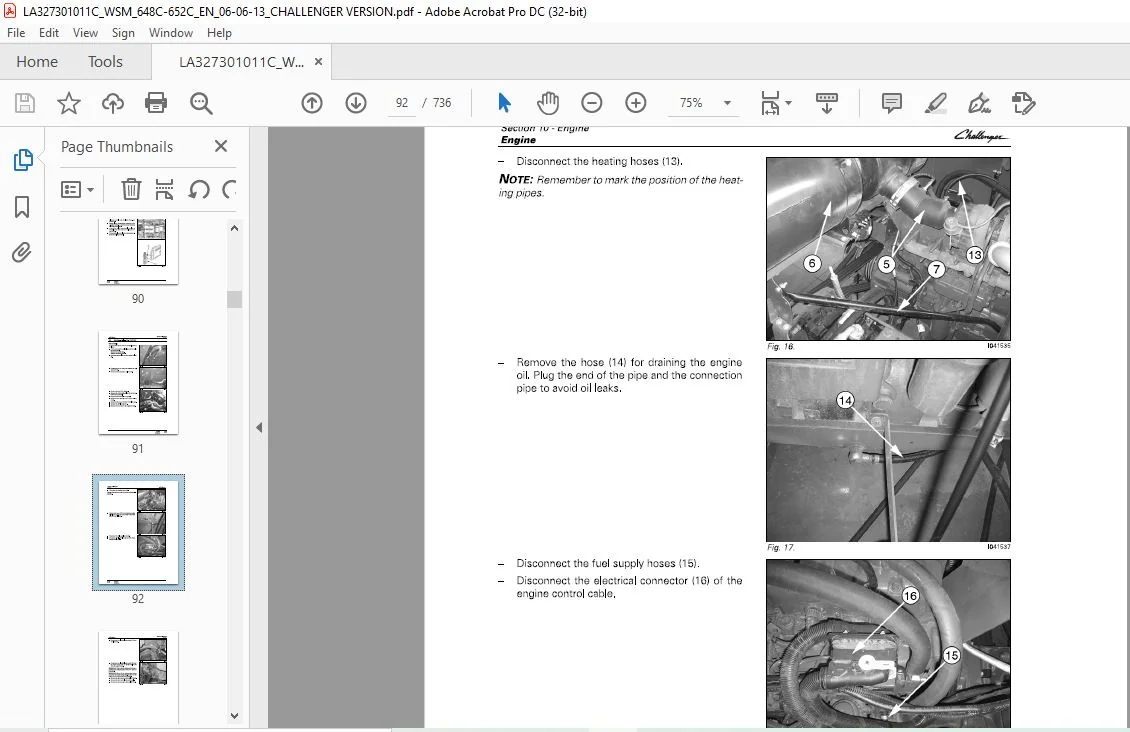Open the Window menu

tap(171, 32)
